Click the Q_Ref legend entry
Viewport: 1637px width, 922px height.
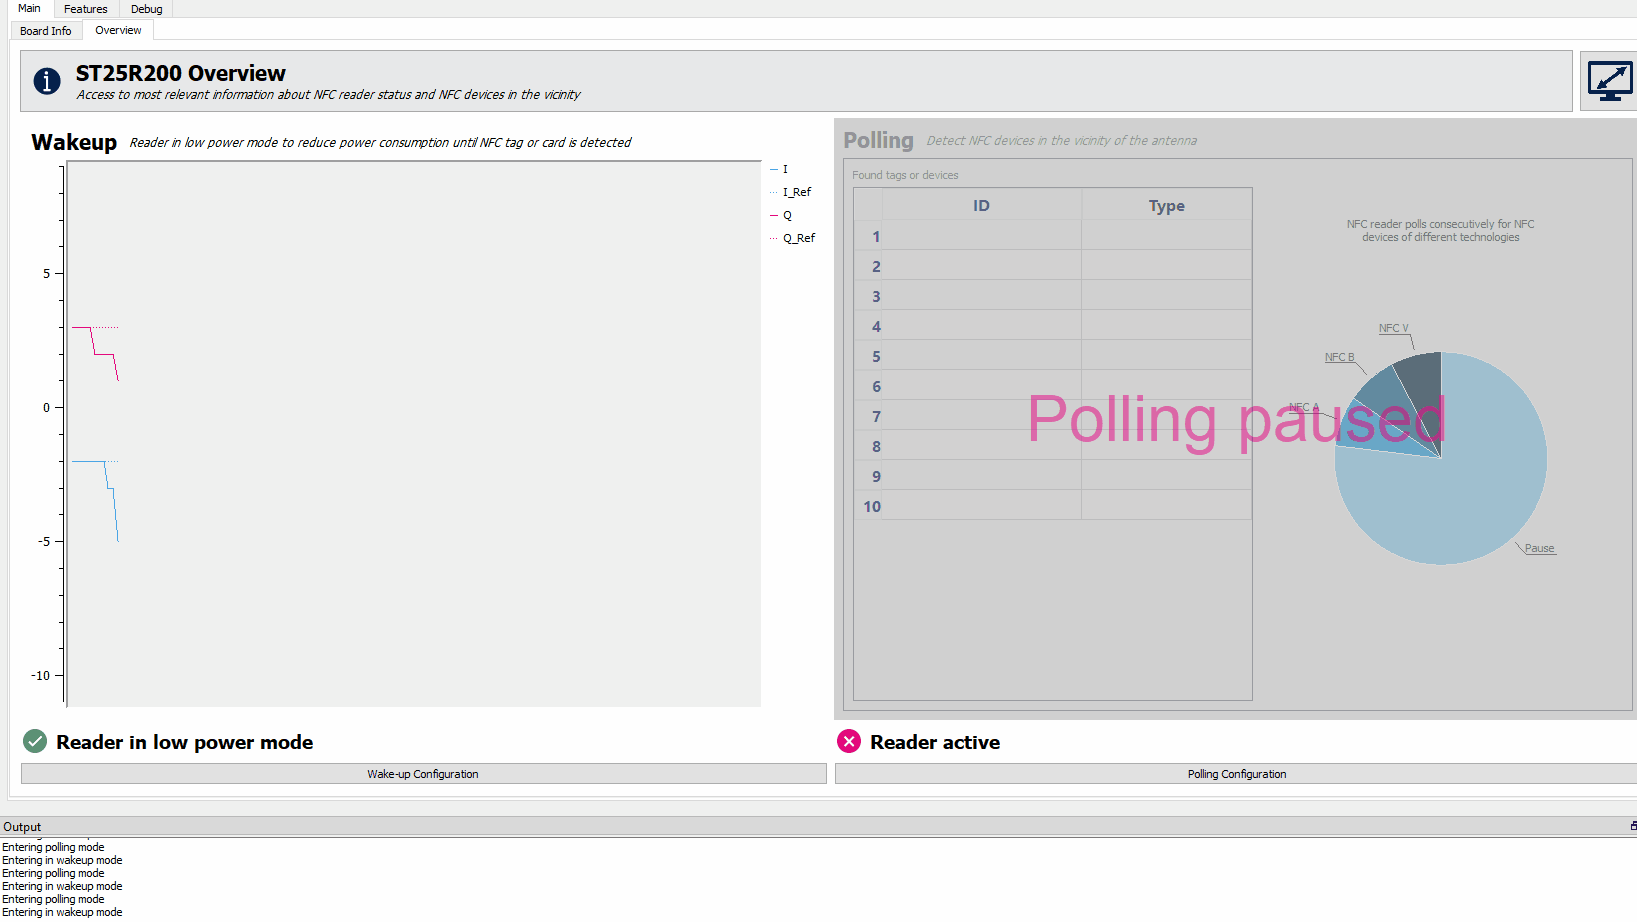pos(793,238)
